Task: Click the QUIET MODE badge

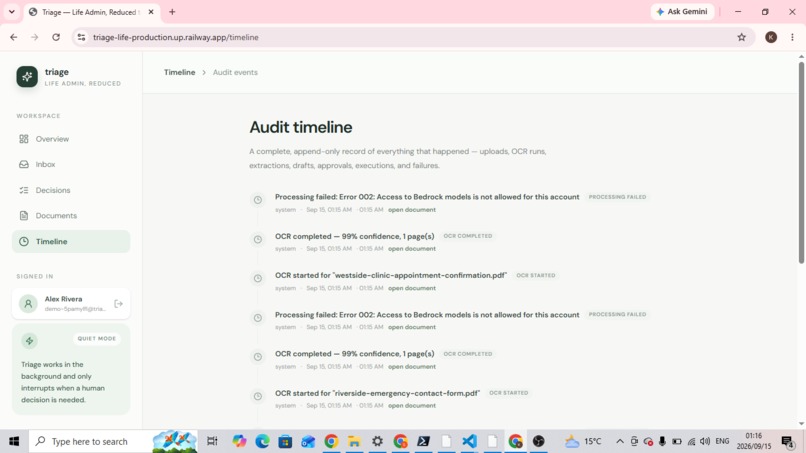Action: pos(97,338)
